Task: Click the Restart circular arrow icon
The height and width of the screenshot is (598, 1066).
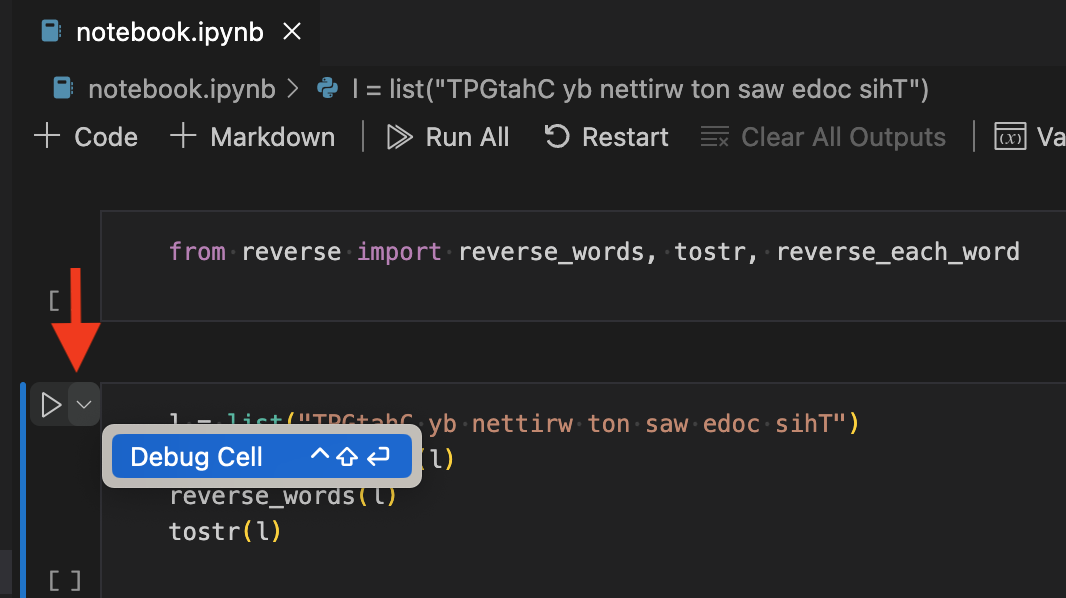Action: click(557, 137)
